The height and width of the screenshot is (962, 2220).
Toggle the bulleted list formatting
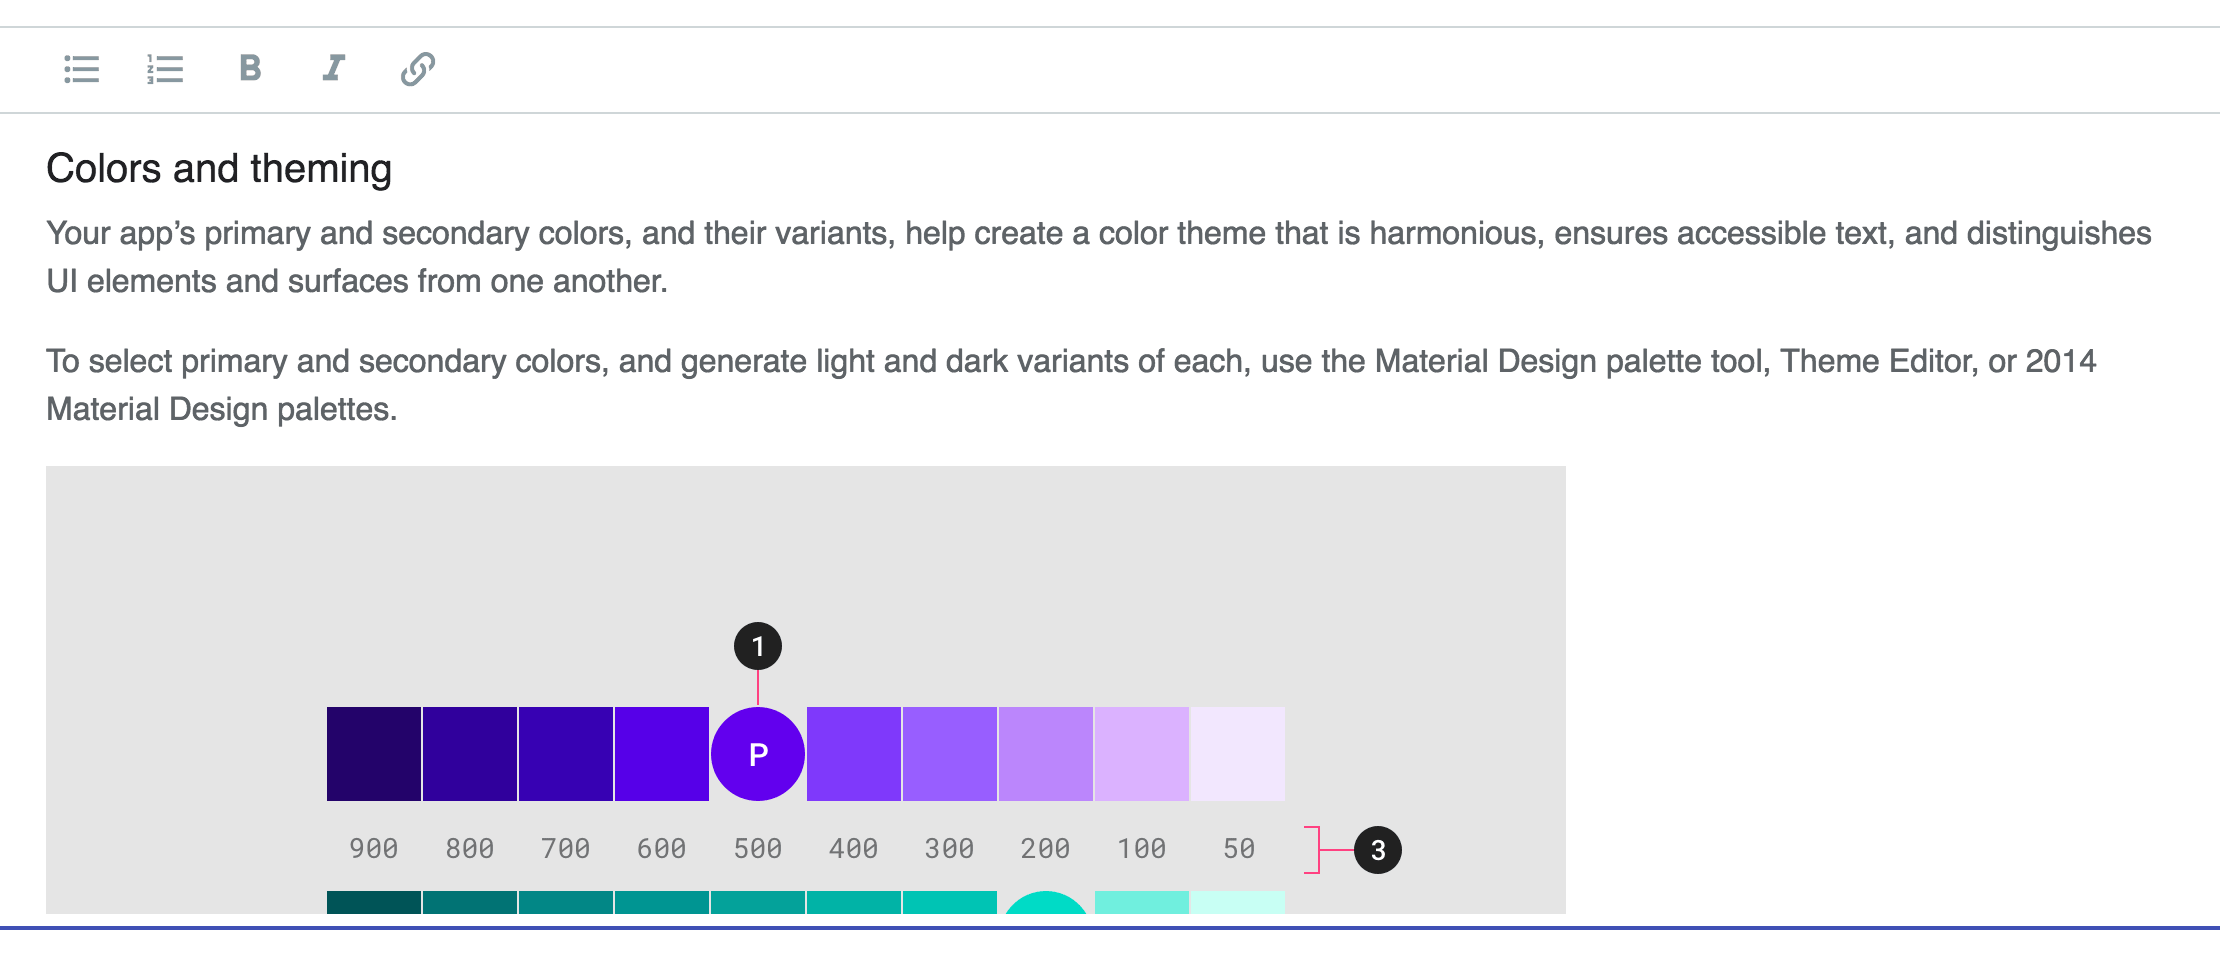[x=82, y=69]
